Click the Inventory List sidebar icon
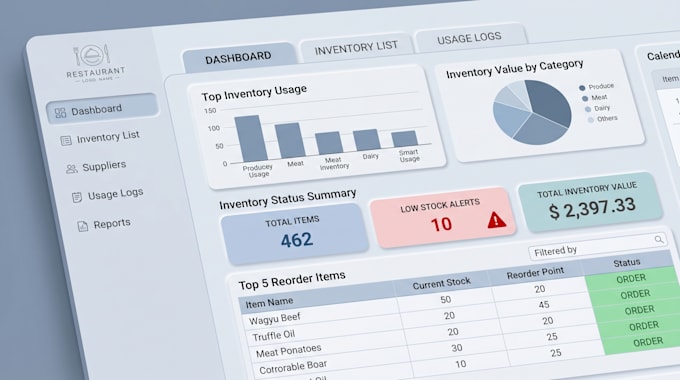Screen dimensions: 680x380 click(66, 141)
